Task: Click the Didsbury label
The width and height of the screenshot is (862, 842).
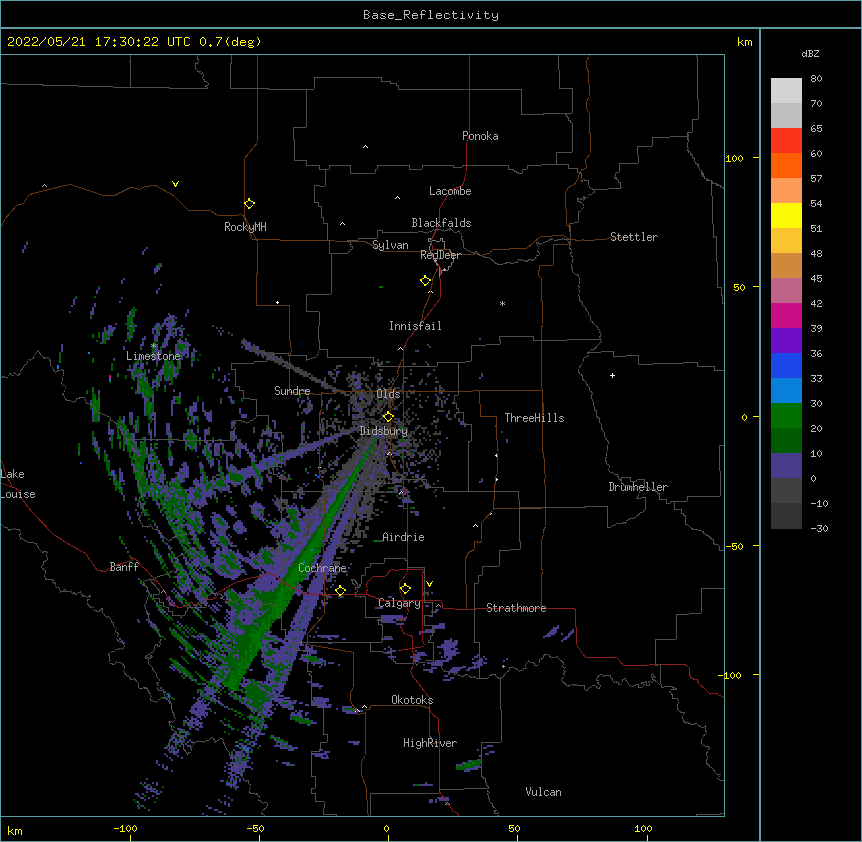Action: (383, 431)
